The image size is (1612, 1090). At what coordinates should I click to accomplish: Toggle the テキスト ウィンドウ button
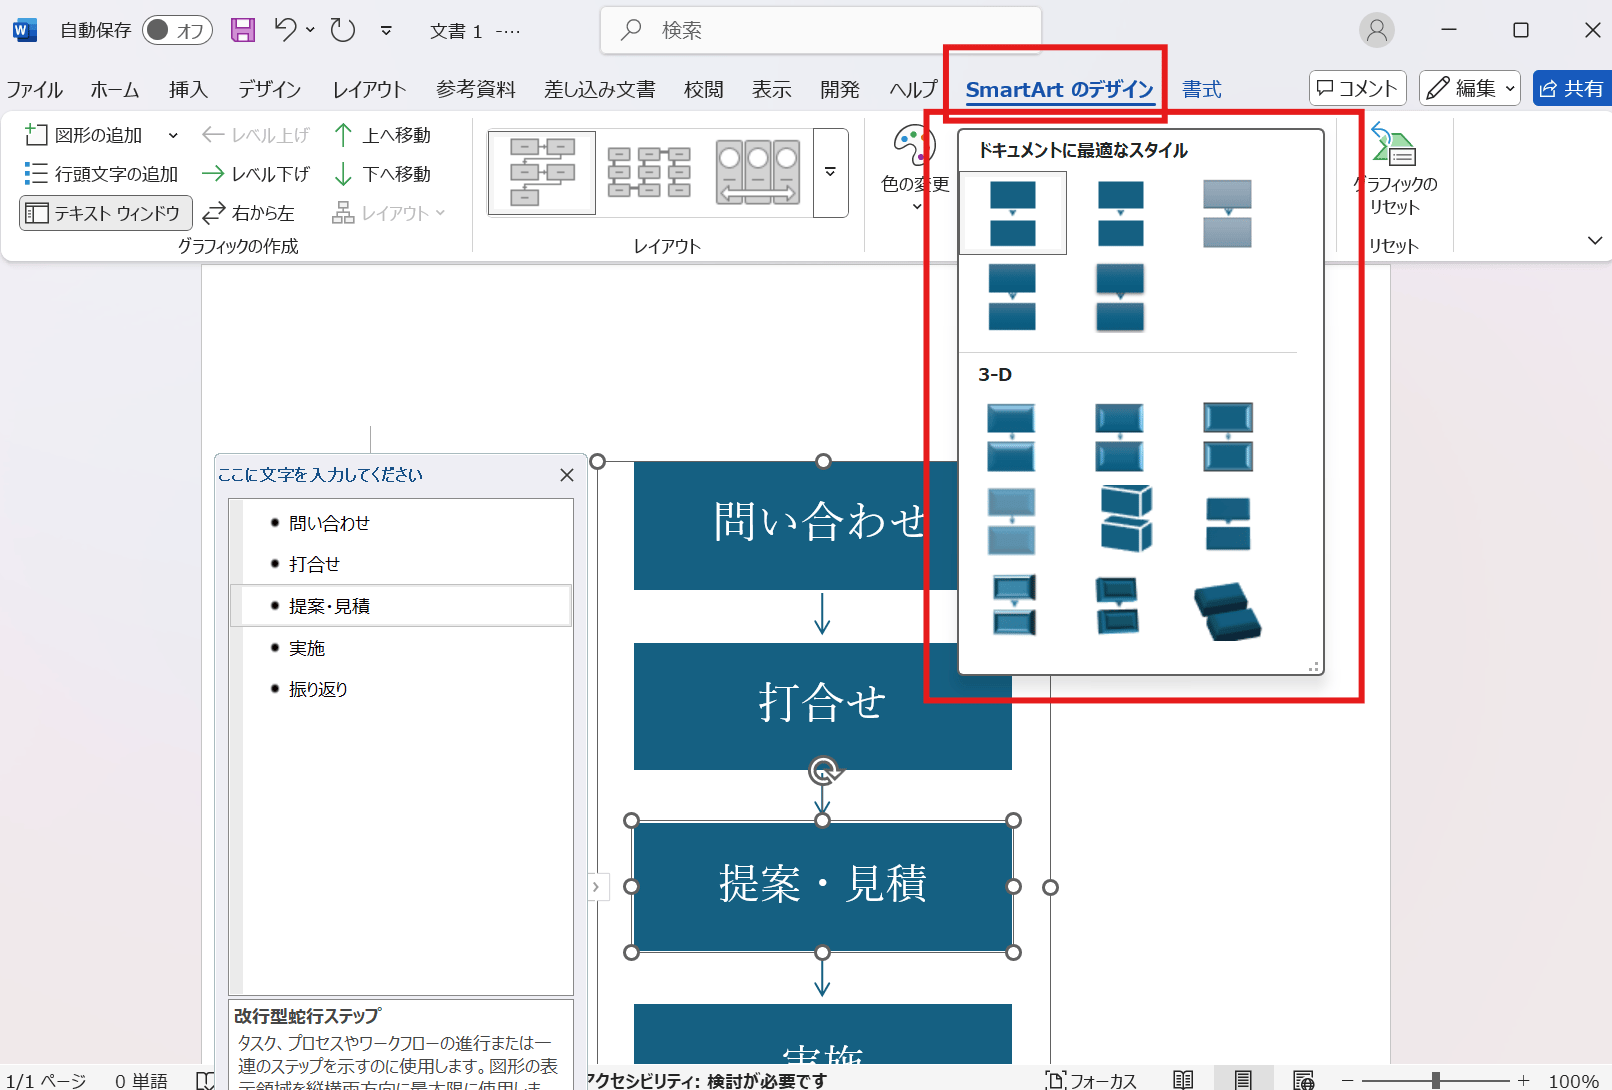coord(104,212)
